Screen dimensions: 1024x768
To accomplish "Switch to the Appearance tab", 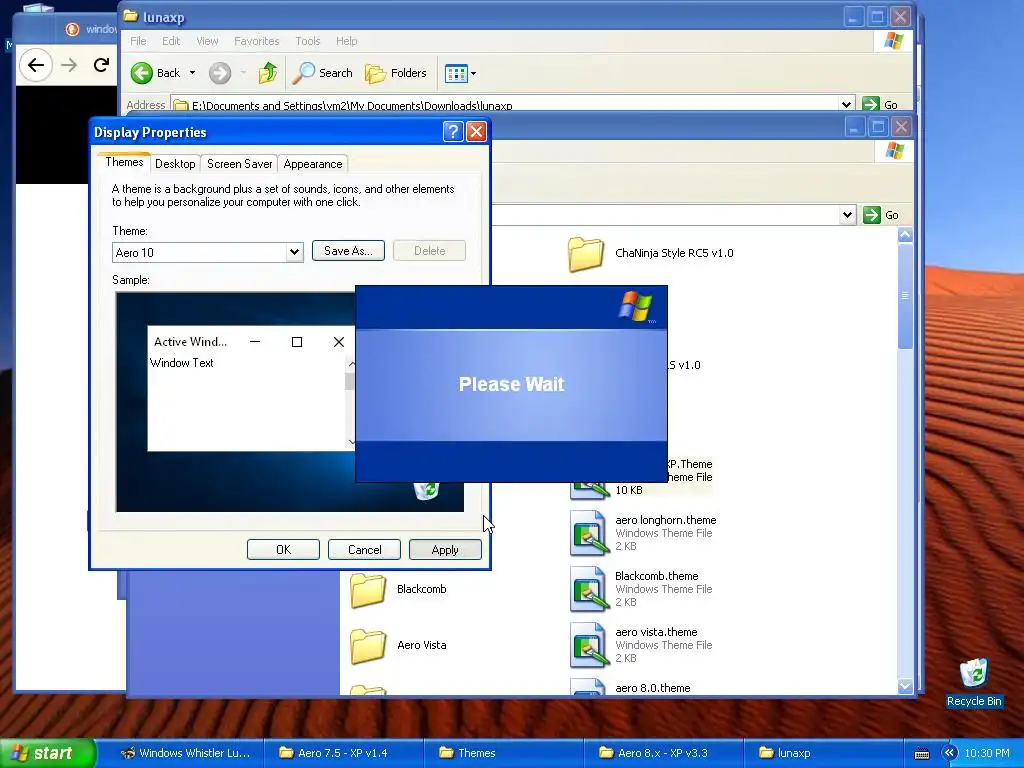I will coord(313,164).
